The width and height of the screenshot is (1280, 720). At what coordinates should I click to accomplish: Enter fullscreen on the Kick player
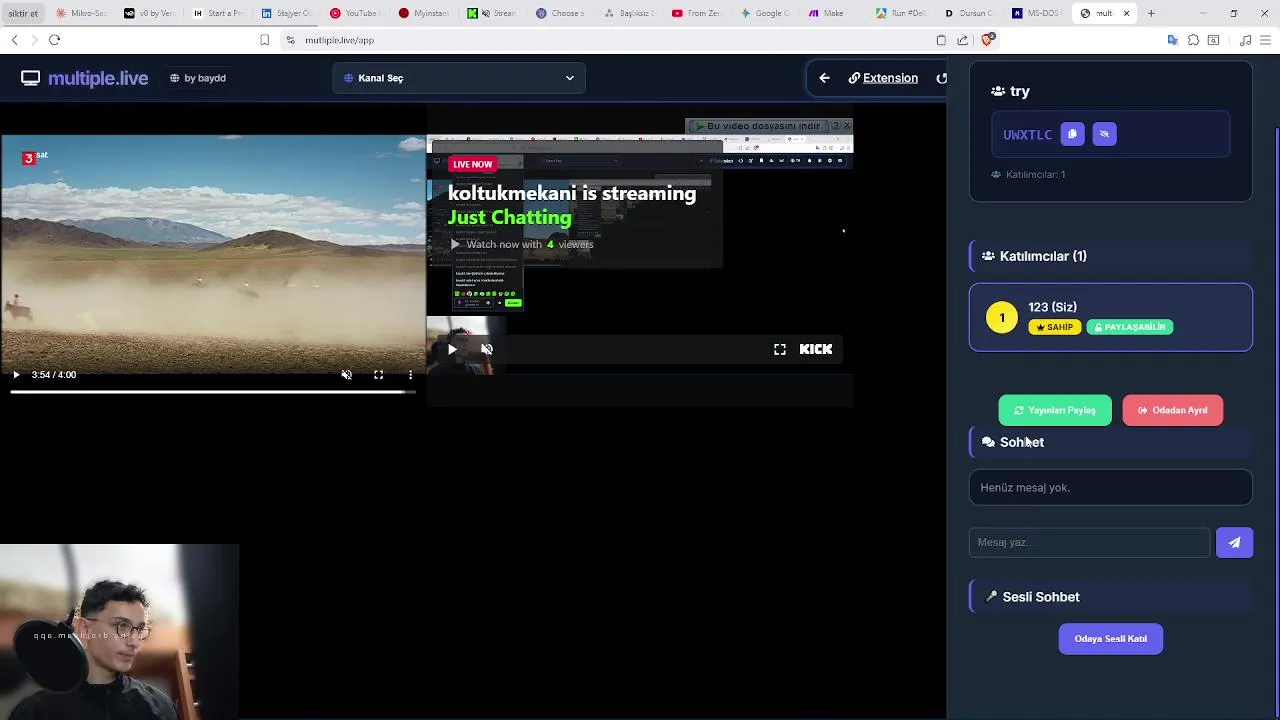pyautogui.click(x=780, y=349)
